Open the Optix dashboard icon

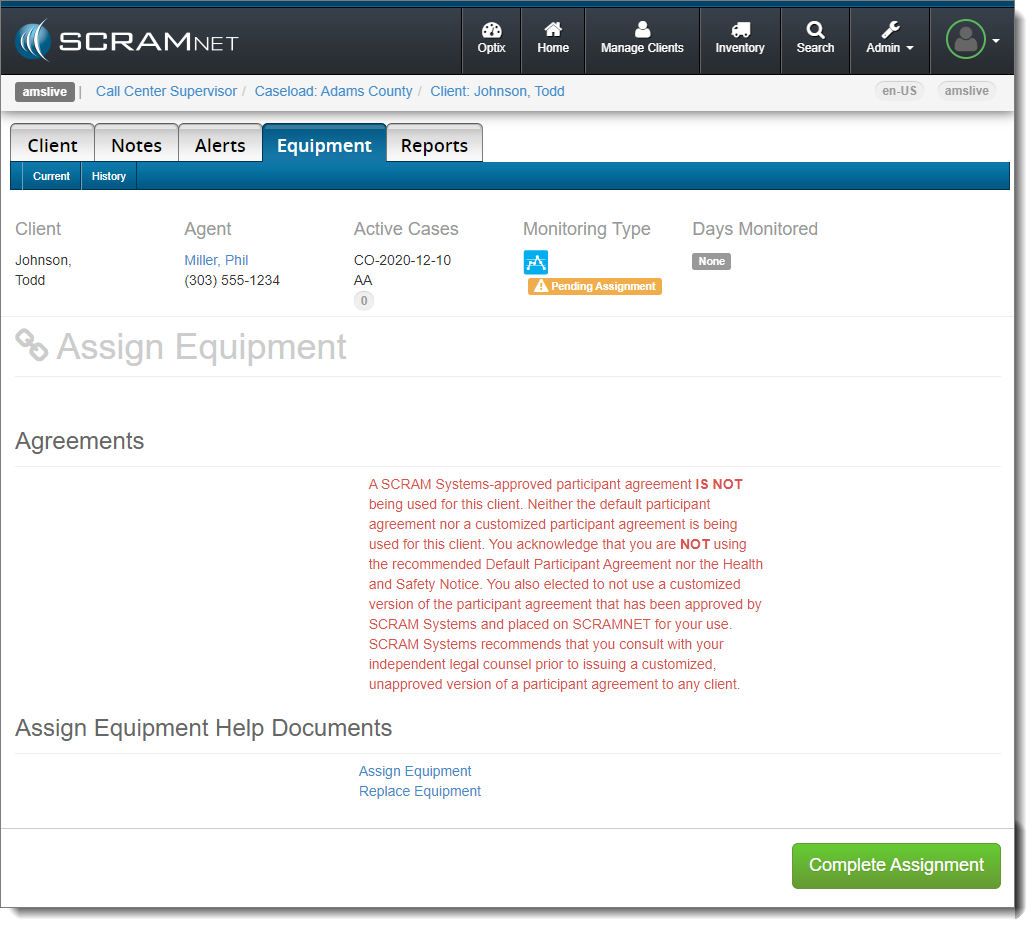491,39
